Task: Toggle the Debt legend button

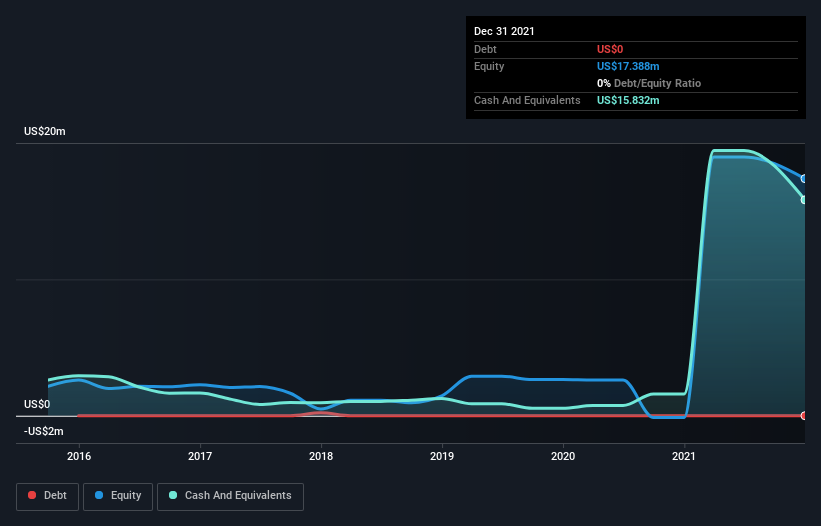Action: tap(47, 496)
